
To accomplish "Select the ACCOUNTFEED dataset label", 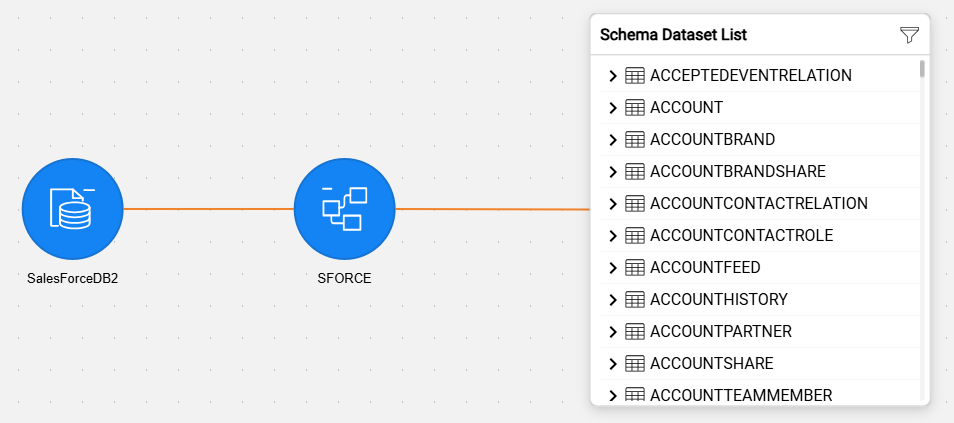I will click(705, 268).
